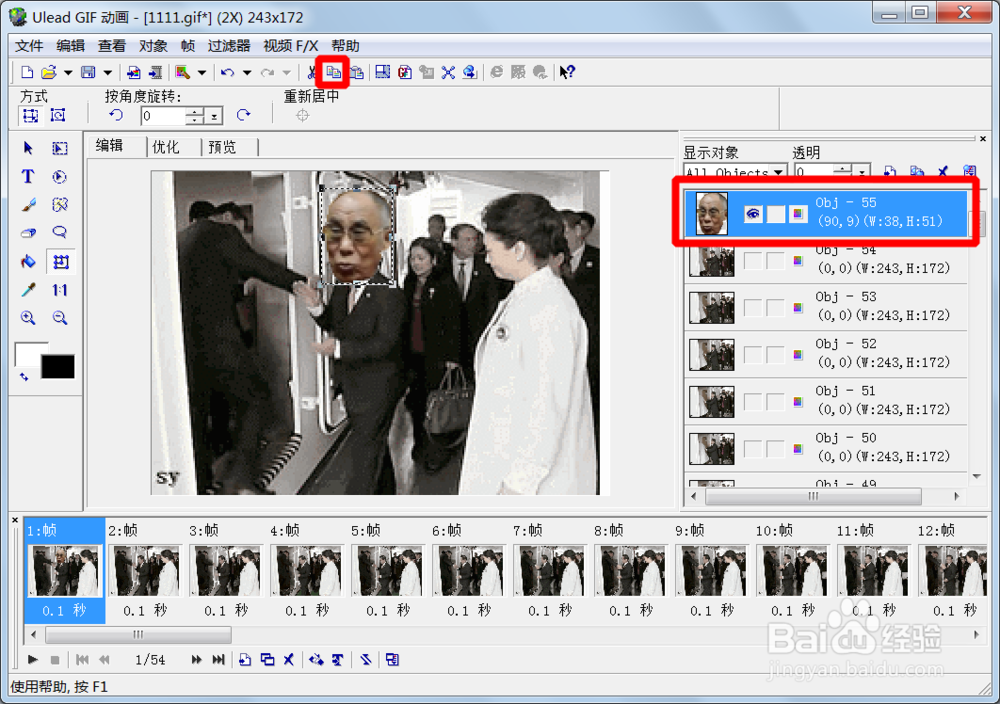The image size is (1000, 704).
Task: Click the Copy icon in main toolbar
Action: pos(333,72)
